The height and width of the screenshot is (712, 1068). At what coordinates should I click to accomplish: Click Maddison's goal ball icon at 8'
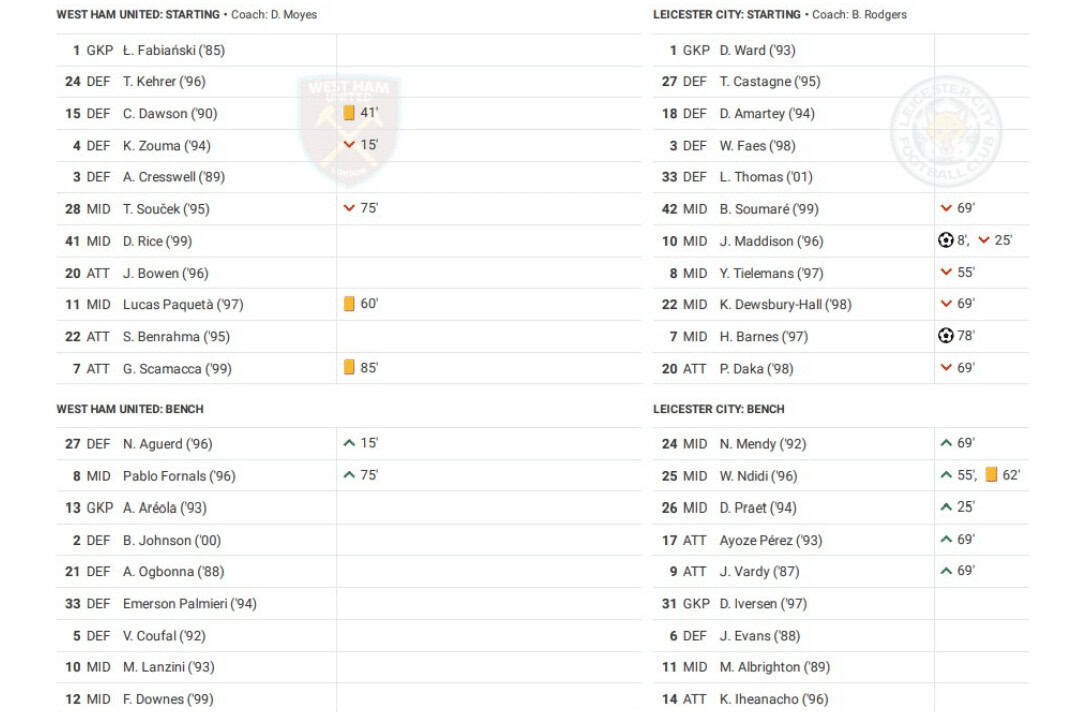946,240
